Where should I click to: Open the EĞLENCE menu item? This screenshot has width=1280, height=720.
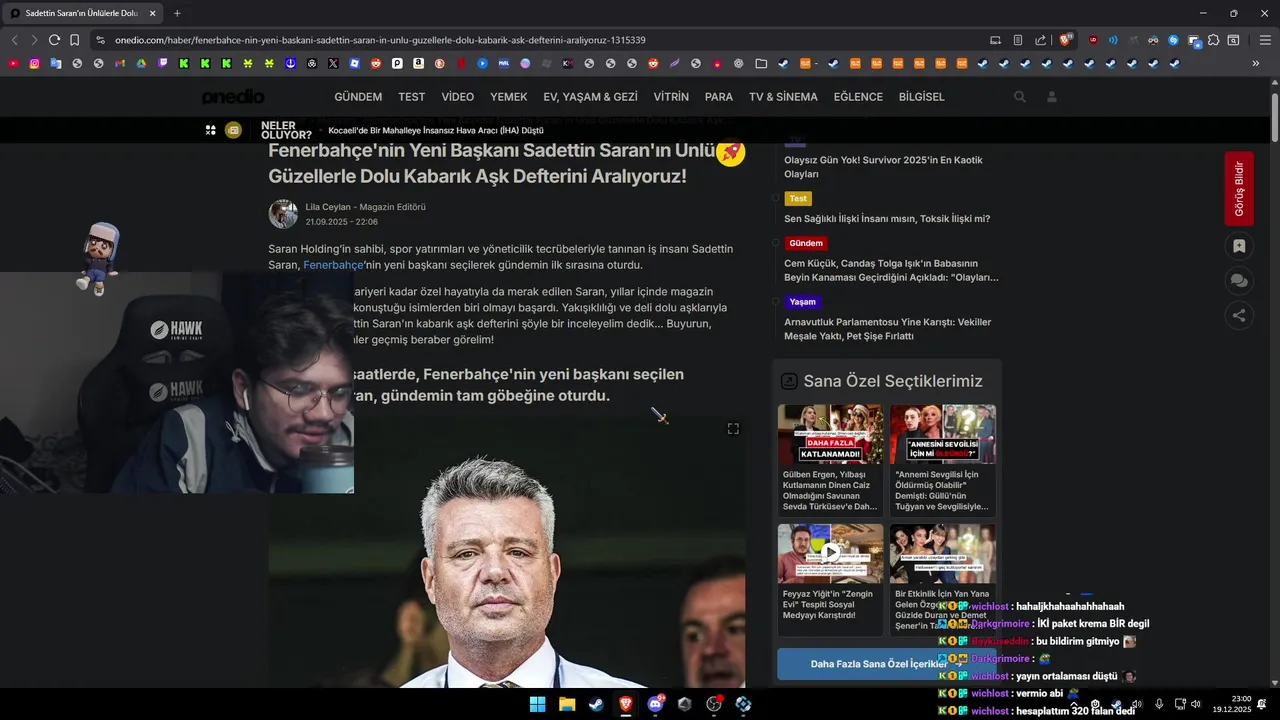[858, 97]
